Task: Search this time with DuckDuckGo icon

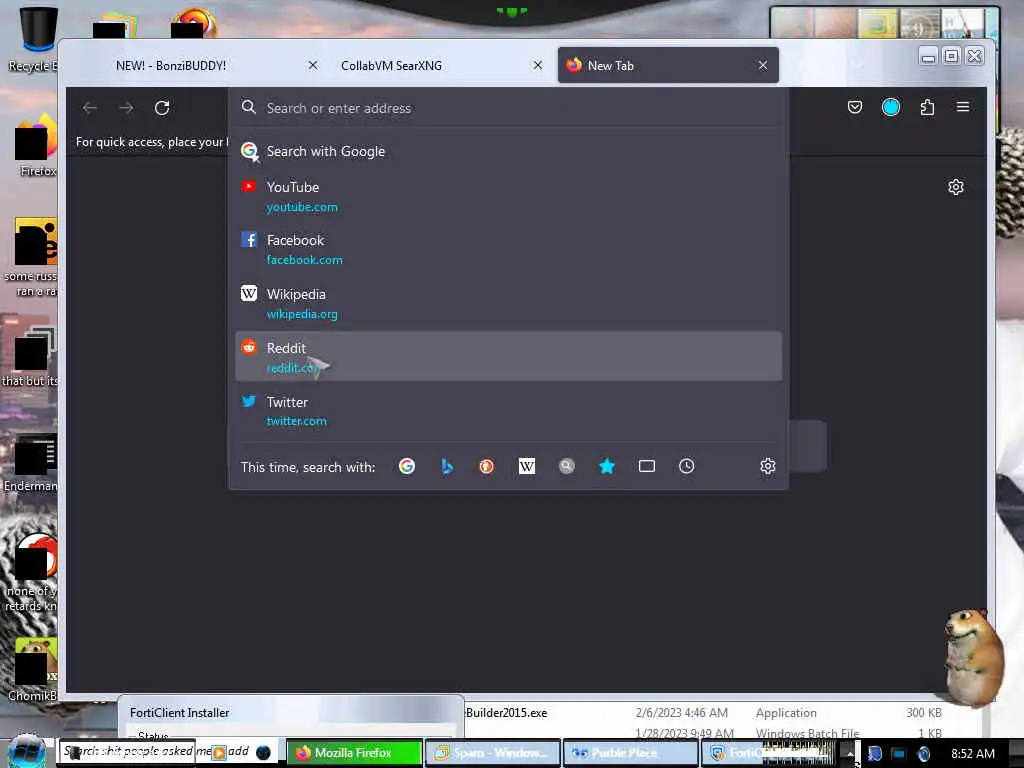Action: coord(487,466)
